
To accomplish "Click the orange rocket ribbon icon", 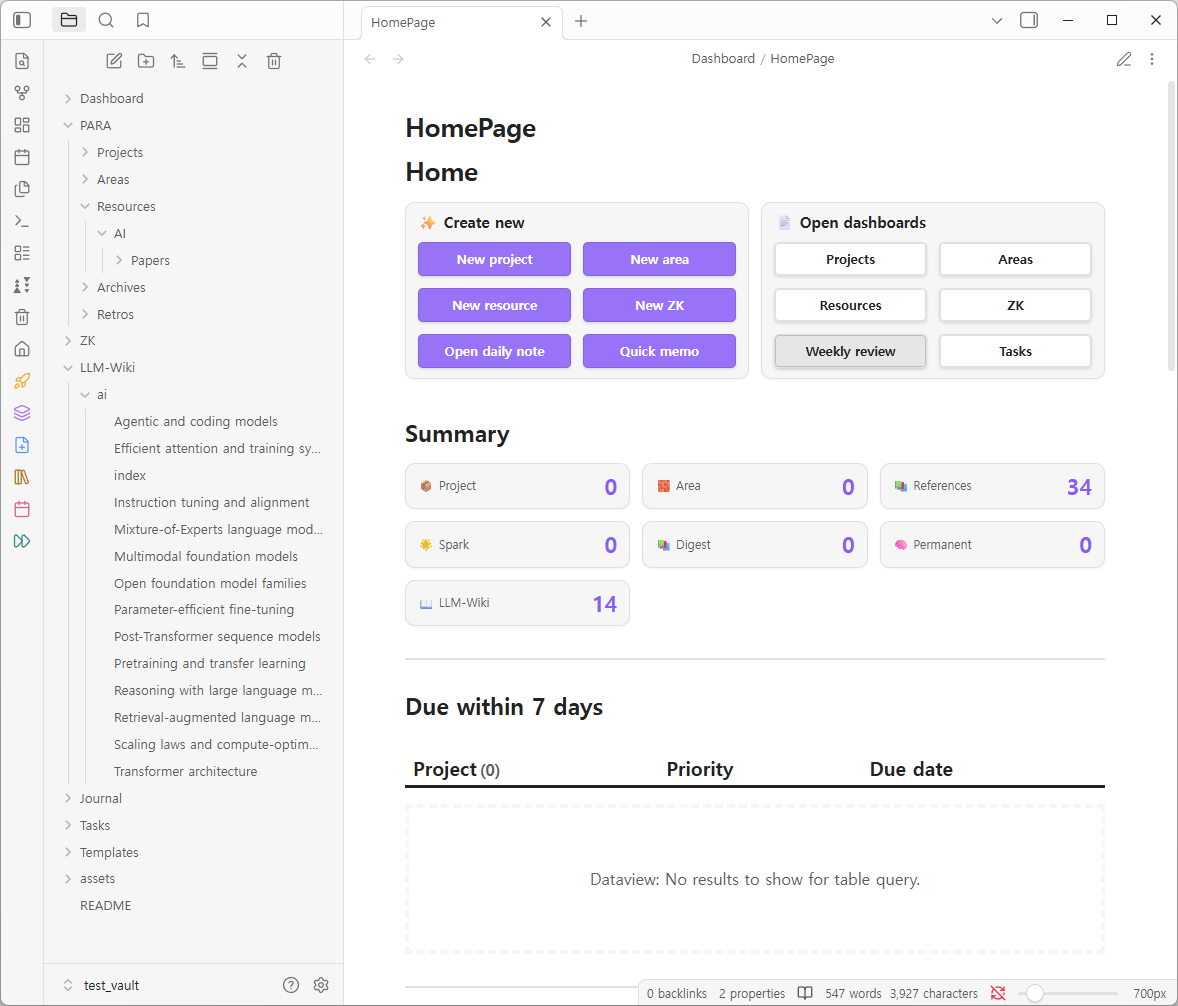I will [x=22, y=381].
